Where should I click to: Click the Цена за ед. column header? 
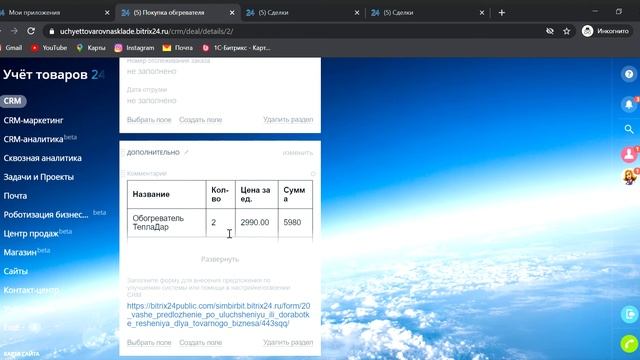257,194
